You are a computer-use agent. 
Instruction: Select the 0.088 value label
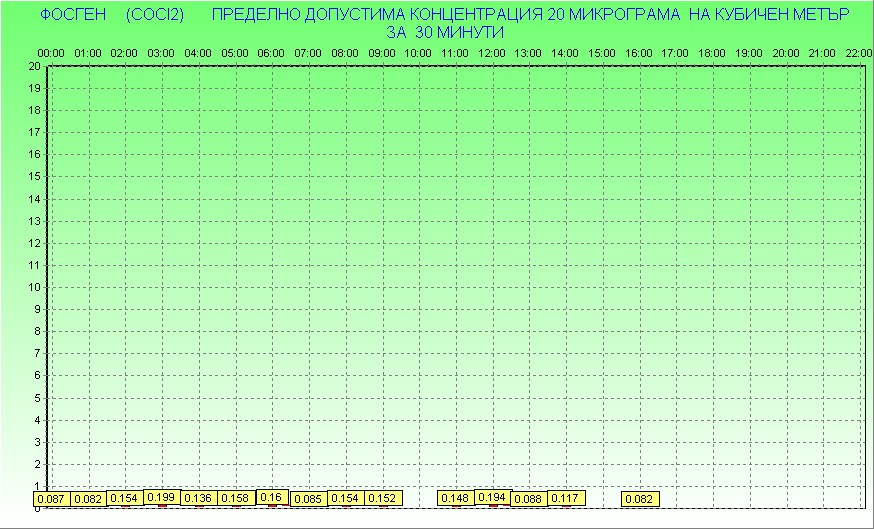point(529,499)
